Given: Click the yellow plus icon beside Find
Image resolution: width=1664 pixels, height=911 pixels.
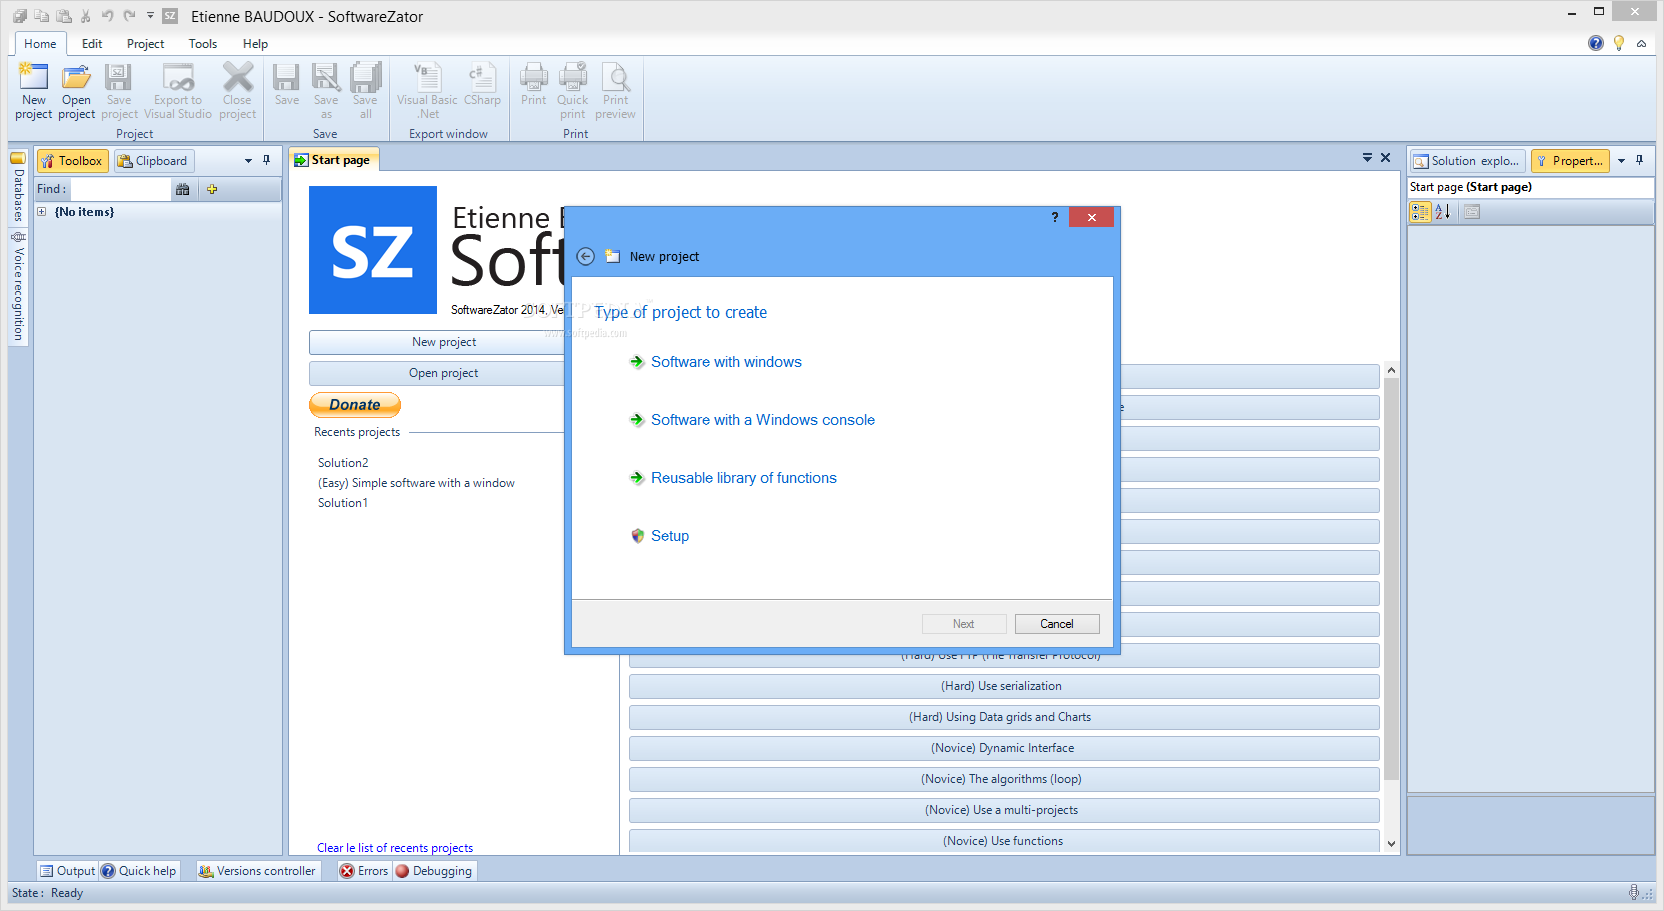Looking at the screenshot, I should tap(212, 189).
